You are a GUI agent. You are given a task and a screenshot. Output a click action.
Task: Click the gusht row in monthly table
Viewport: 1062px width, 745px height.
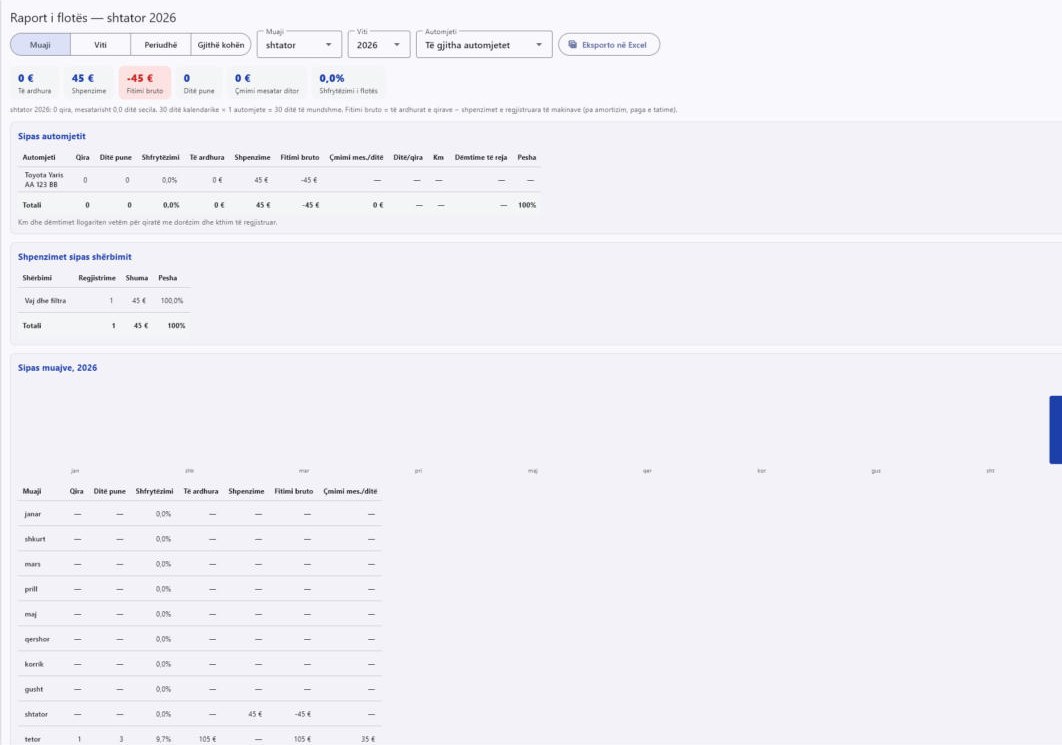[200, 689]
